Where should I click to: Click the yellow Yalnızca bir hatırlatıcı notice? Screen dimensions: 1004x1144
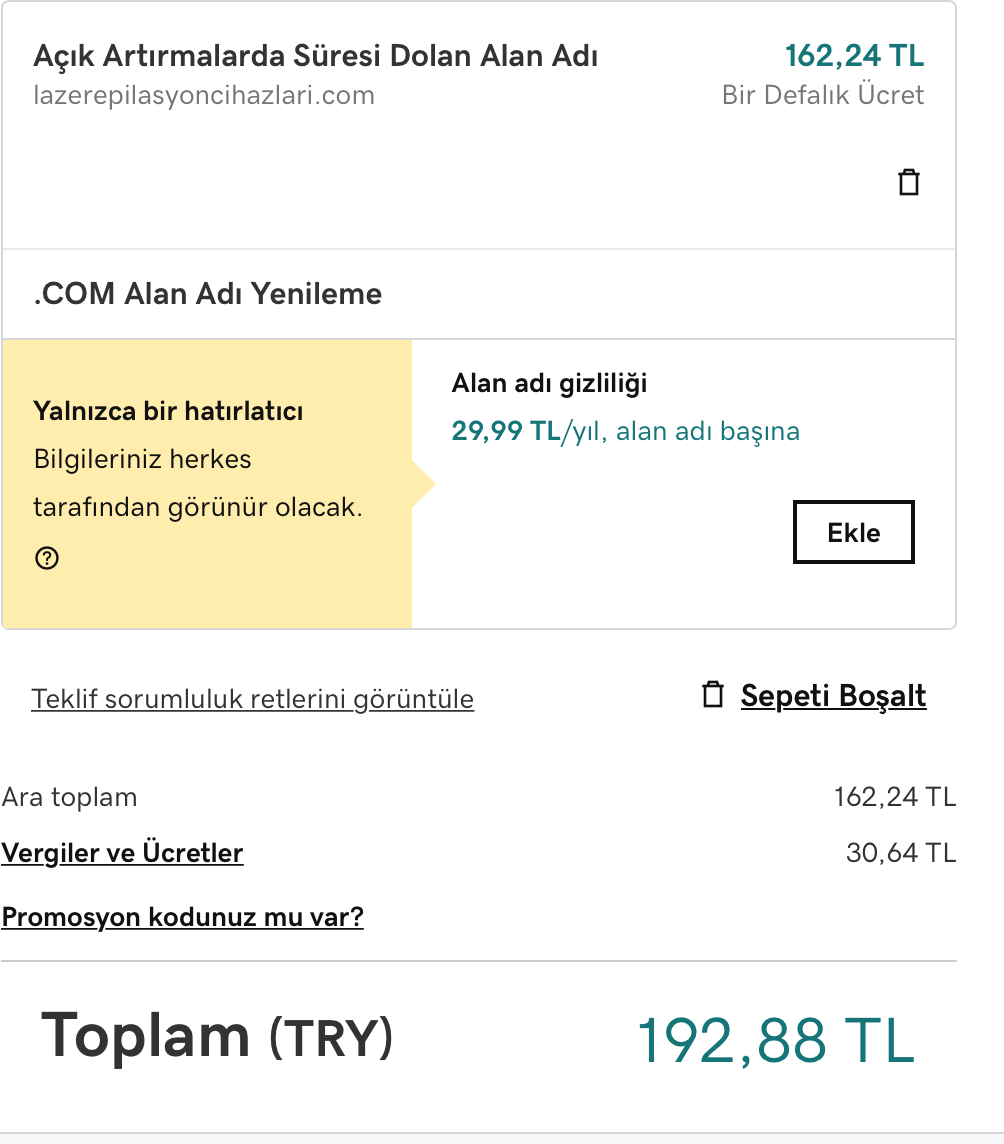tap(207, 484)
